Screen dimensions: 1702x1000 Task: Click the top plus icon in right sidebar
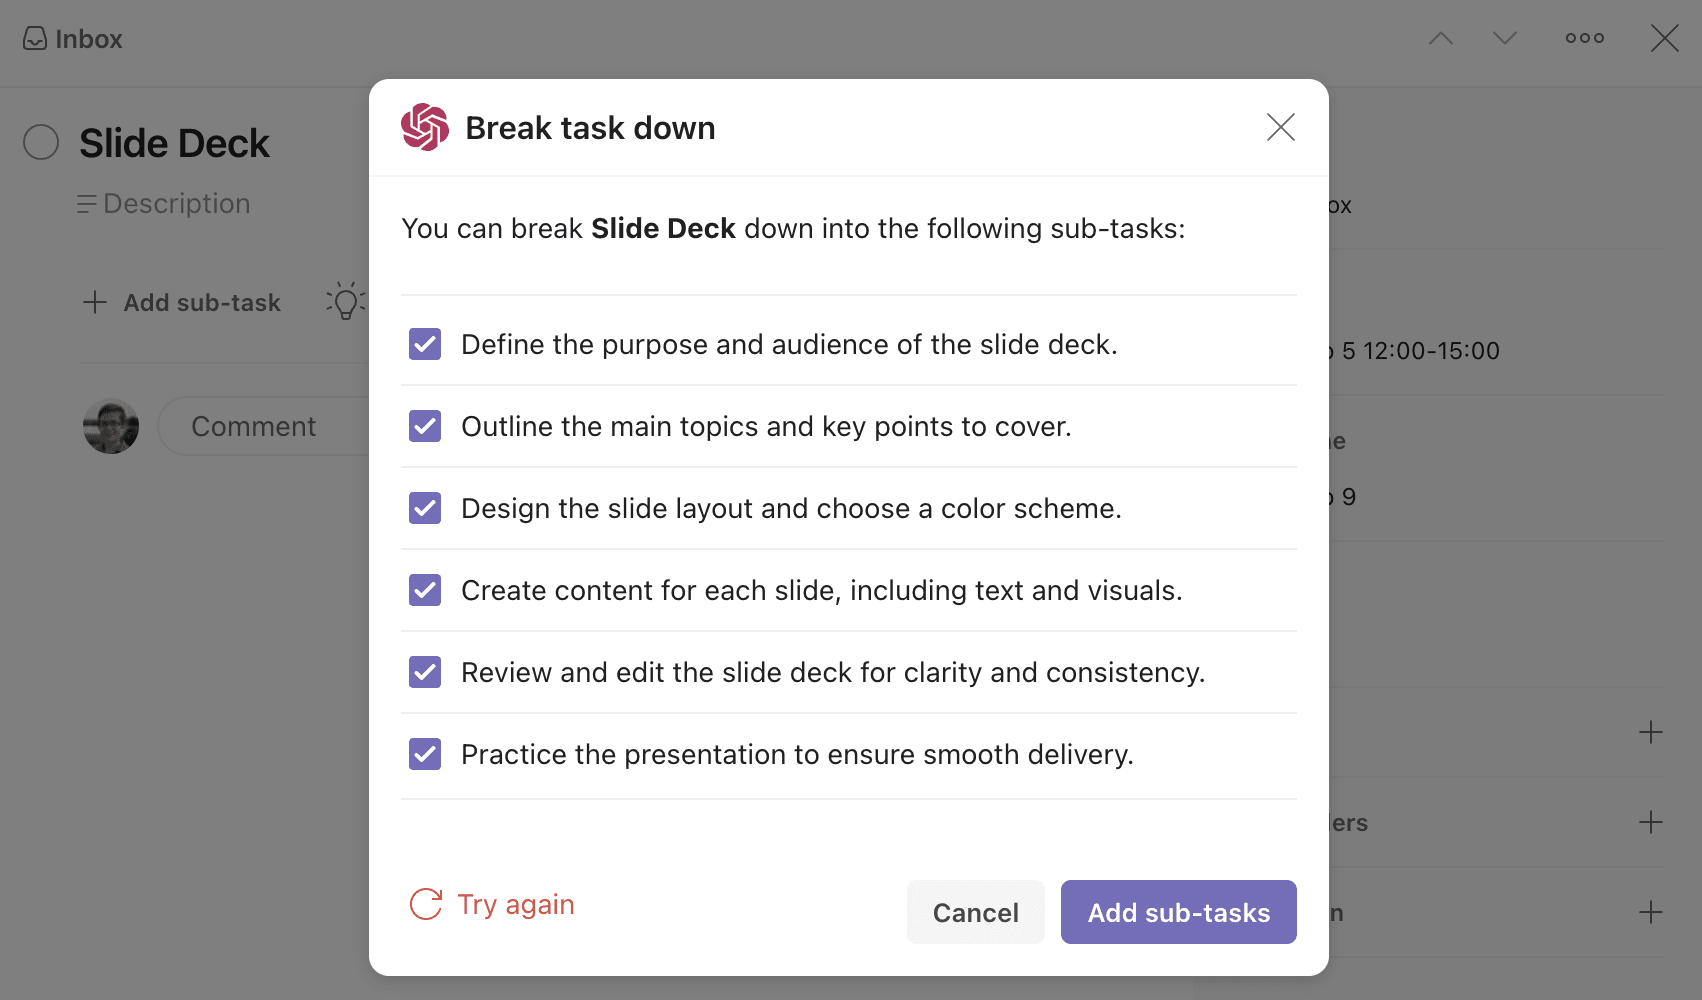(x=1651, y=732)
